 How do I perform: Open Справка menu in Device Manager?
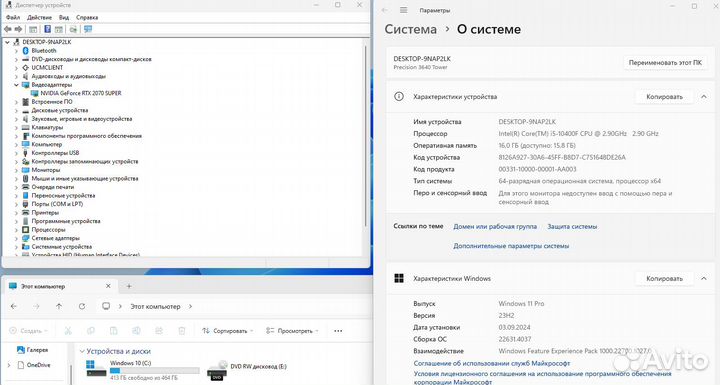(87, 17)
